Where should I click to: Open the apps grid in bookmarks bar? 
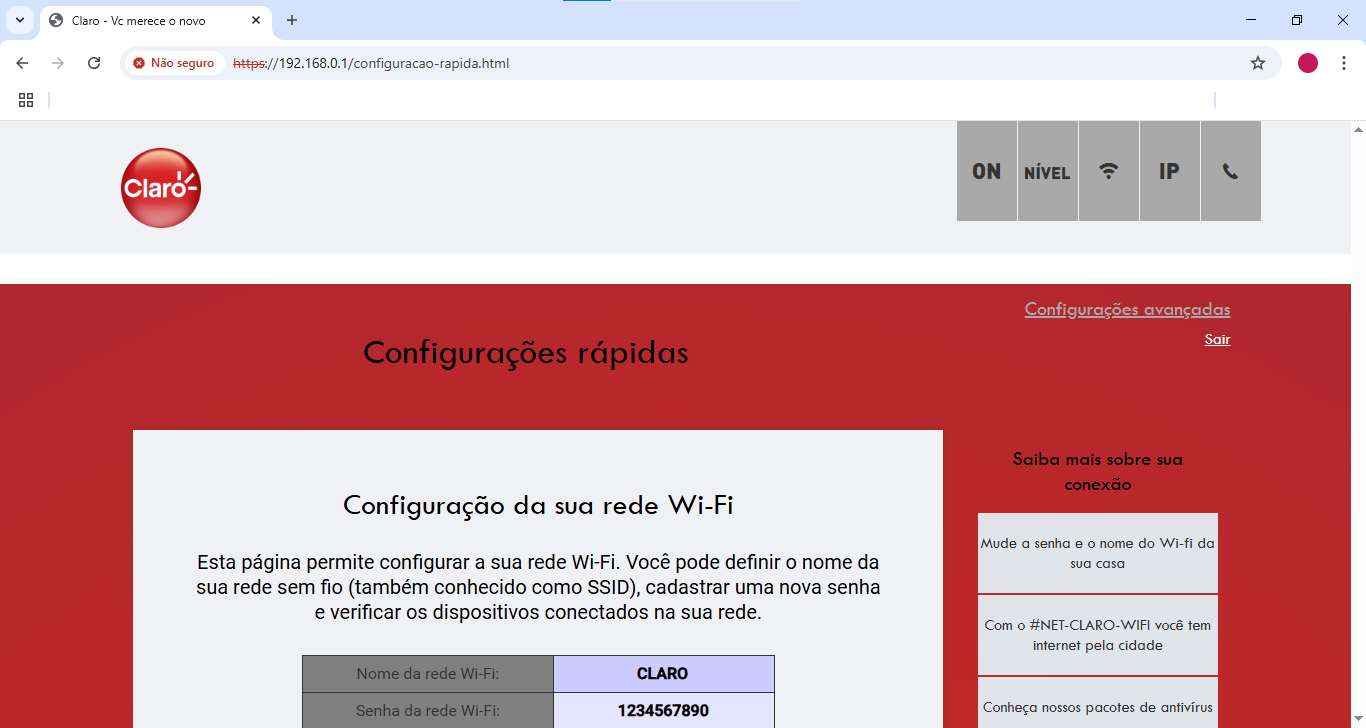(x=26, y=100)
